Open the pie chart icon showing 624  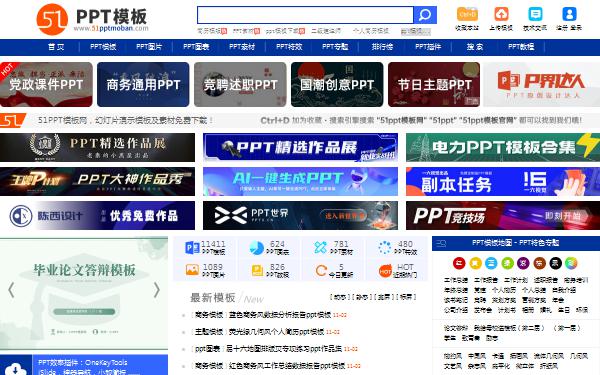coord(256,248)
